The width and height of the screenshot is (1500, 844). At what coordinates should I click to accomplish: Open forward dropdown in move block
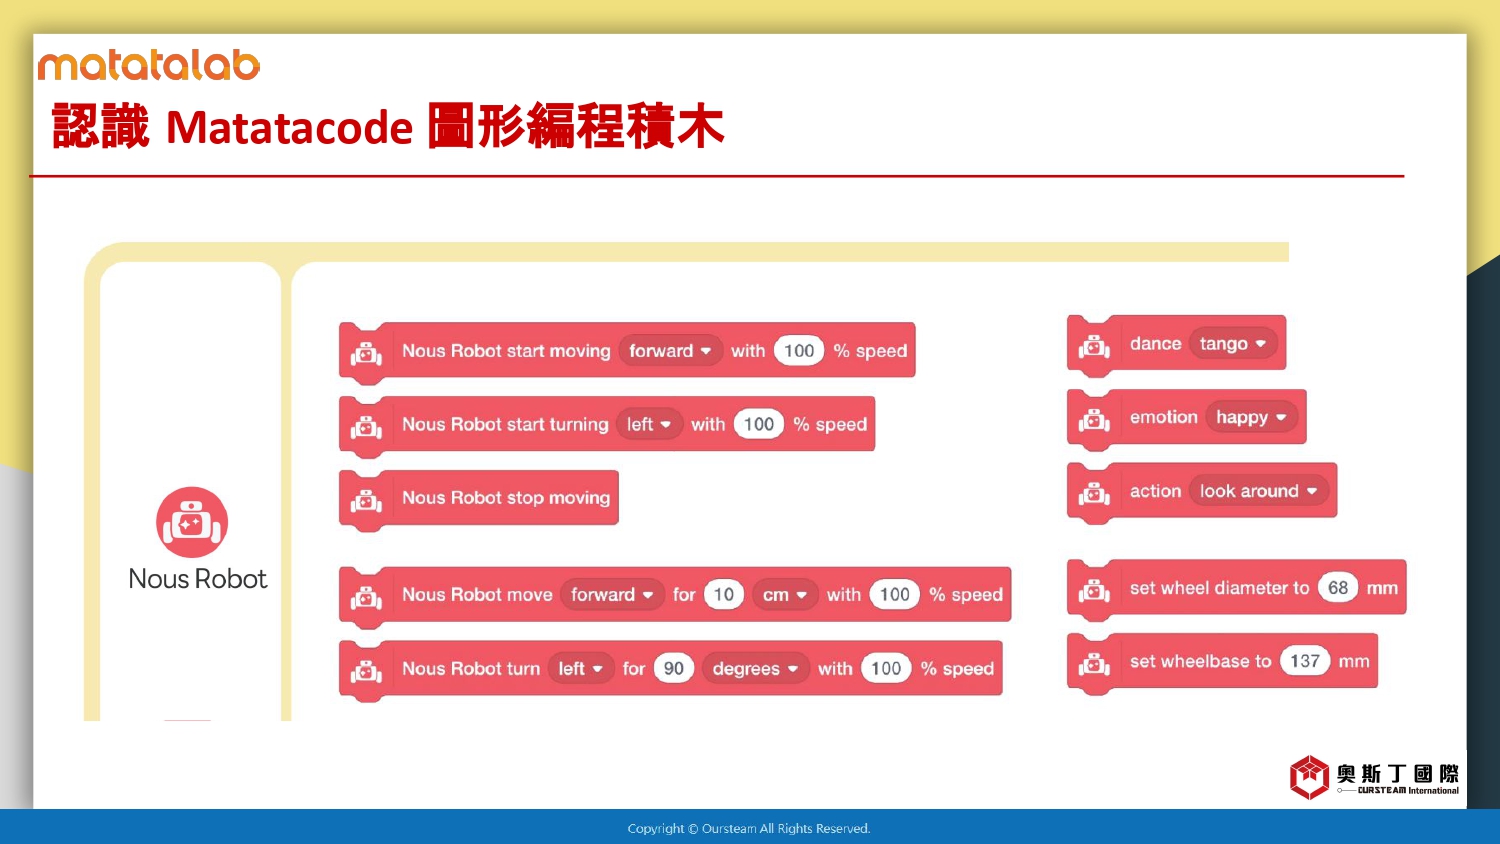click(612, 595)
